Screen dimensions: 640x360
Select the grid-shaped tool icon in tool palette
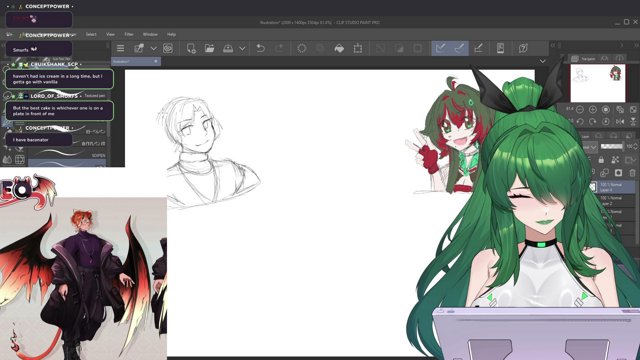click(x=20, y=160)
